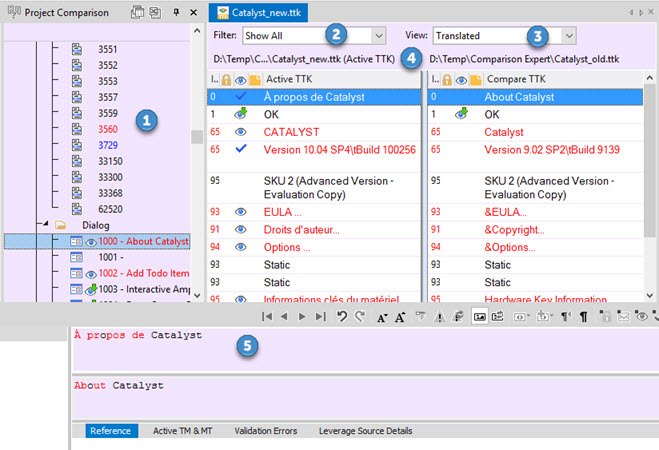Toggle the eye status on Options ... row
This screenshot has width=659, height=450.
pyautogui.click(x=240, y=247)
